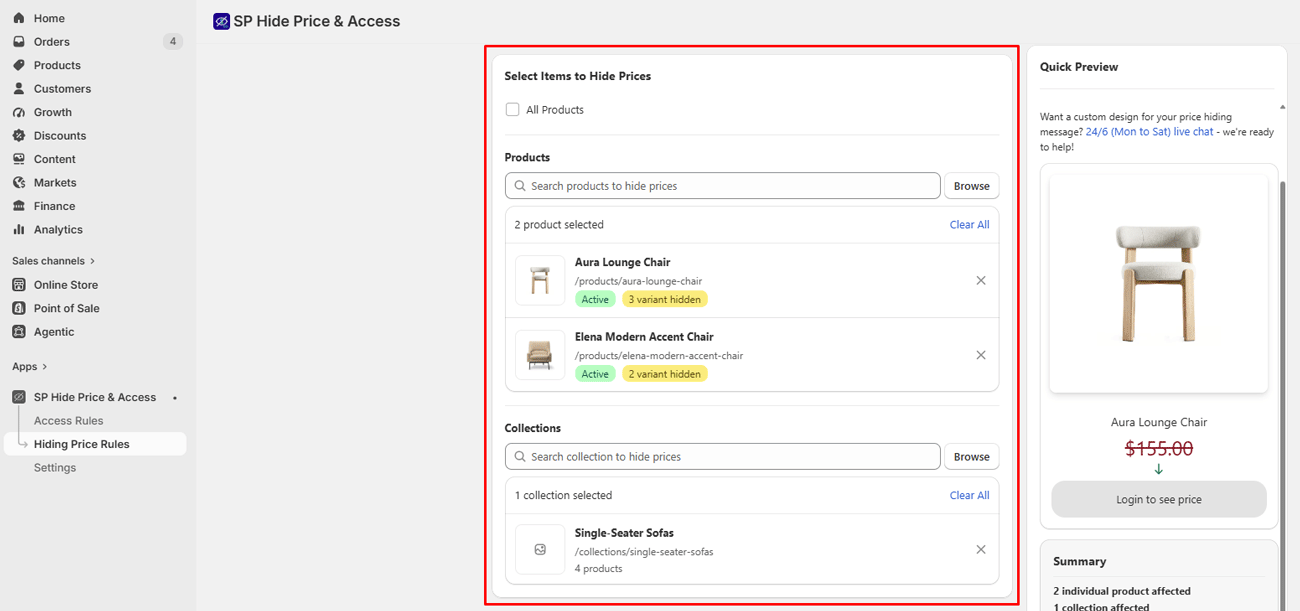Remove Elena Modern Accent Chair with X icon
Image resolution: width=1300 pixels, height=611 pixels.
tap(981, 355)
